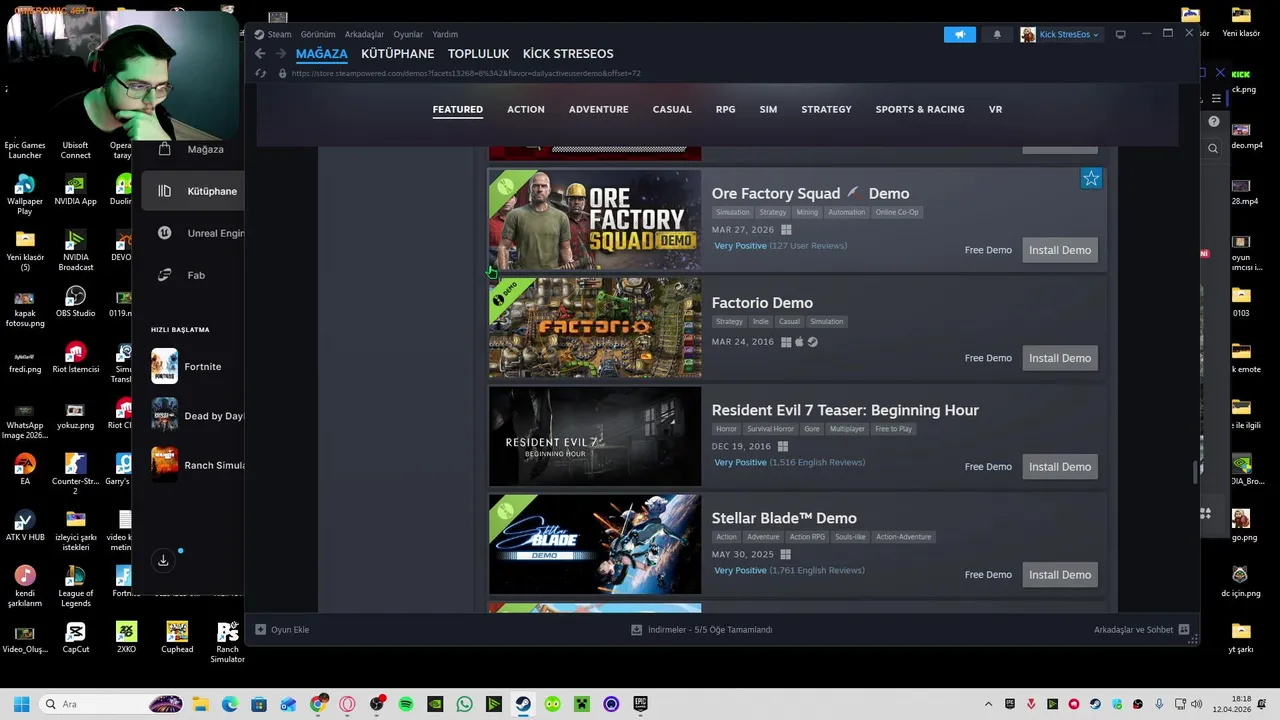This screenshot has height=720, width=1280.
Task: Click the Oyun Ekle plus icon
Action: click(x=261, y=630)
